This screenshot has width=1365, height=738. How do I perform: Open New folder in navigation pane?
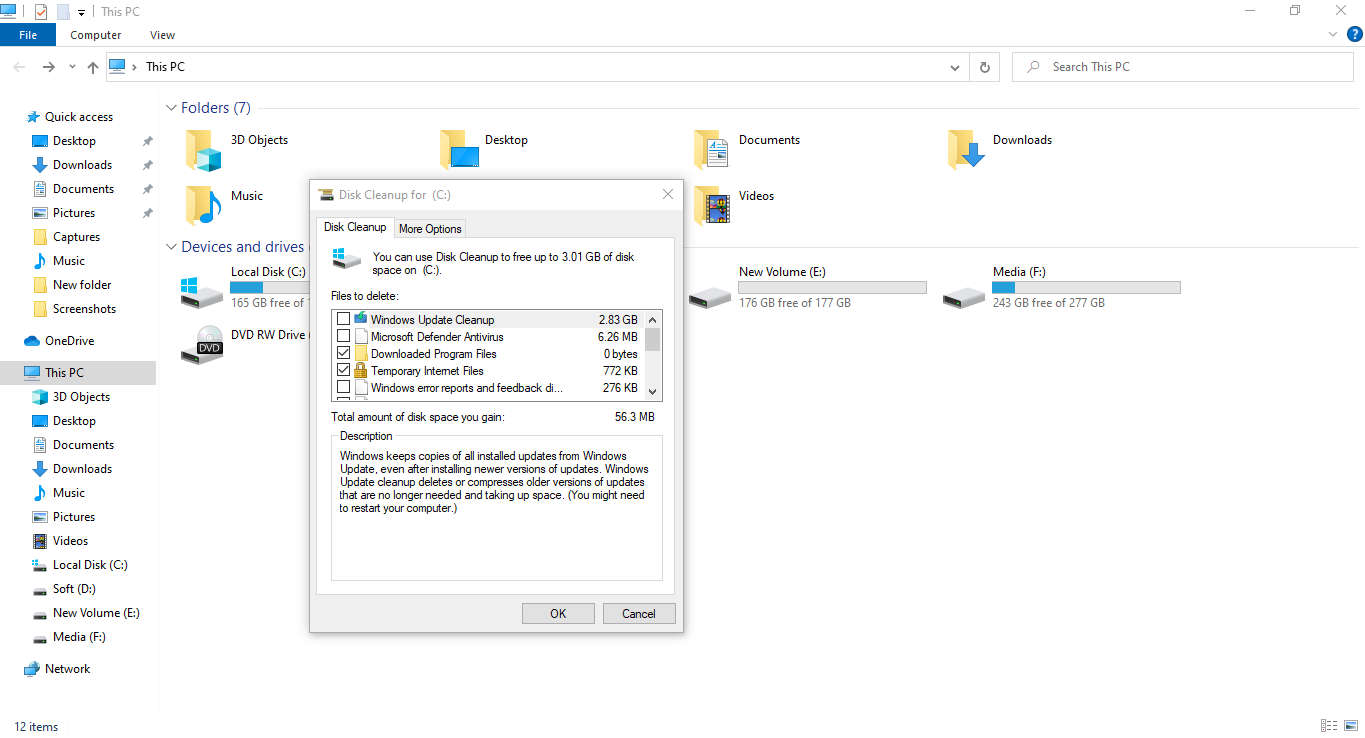pos(71,285)
